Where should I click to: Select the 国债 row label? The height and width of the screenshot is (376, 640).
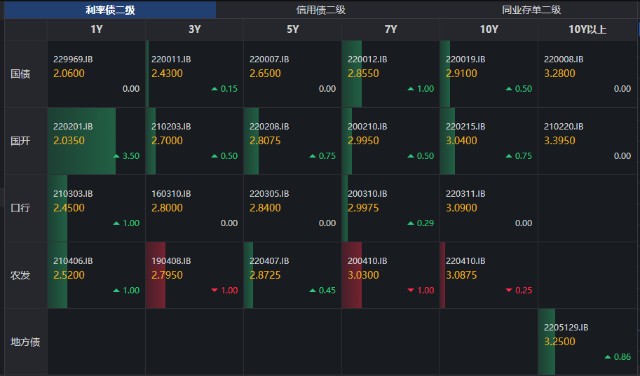point(20,74)
